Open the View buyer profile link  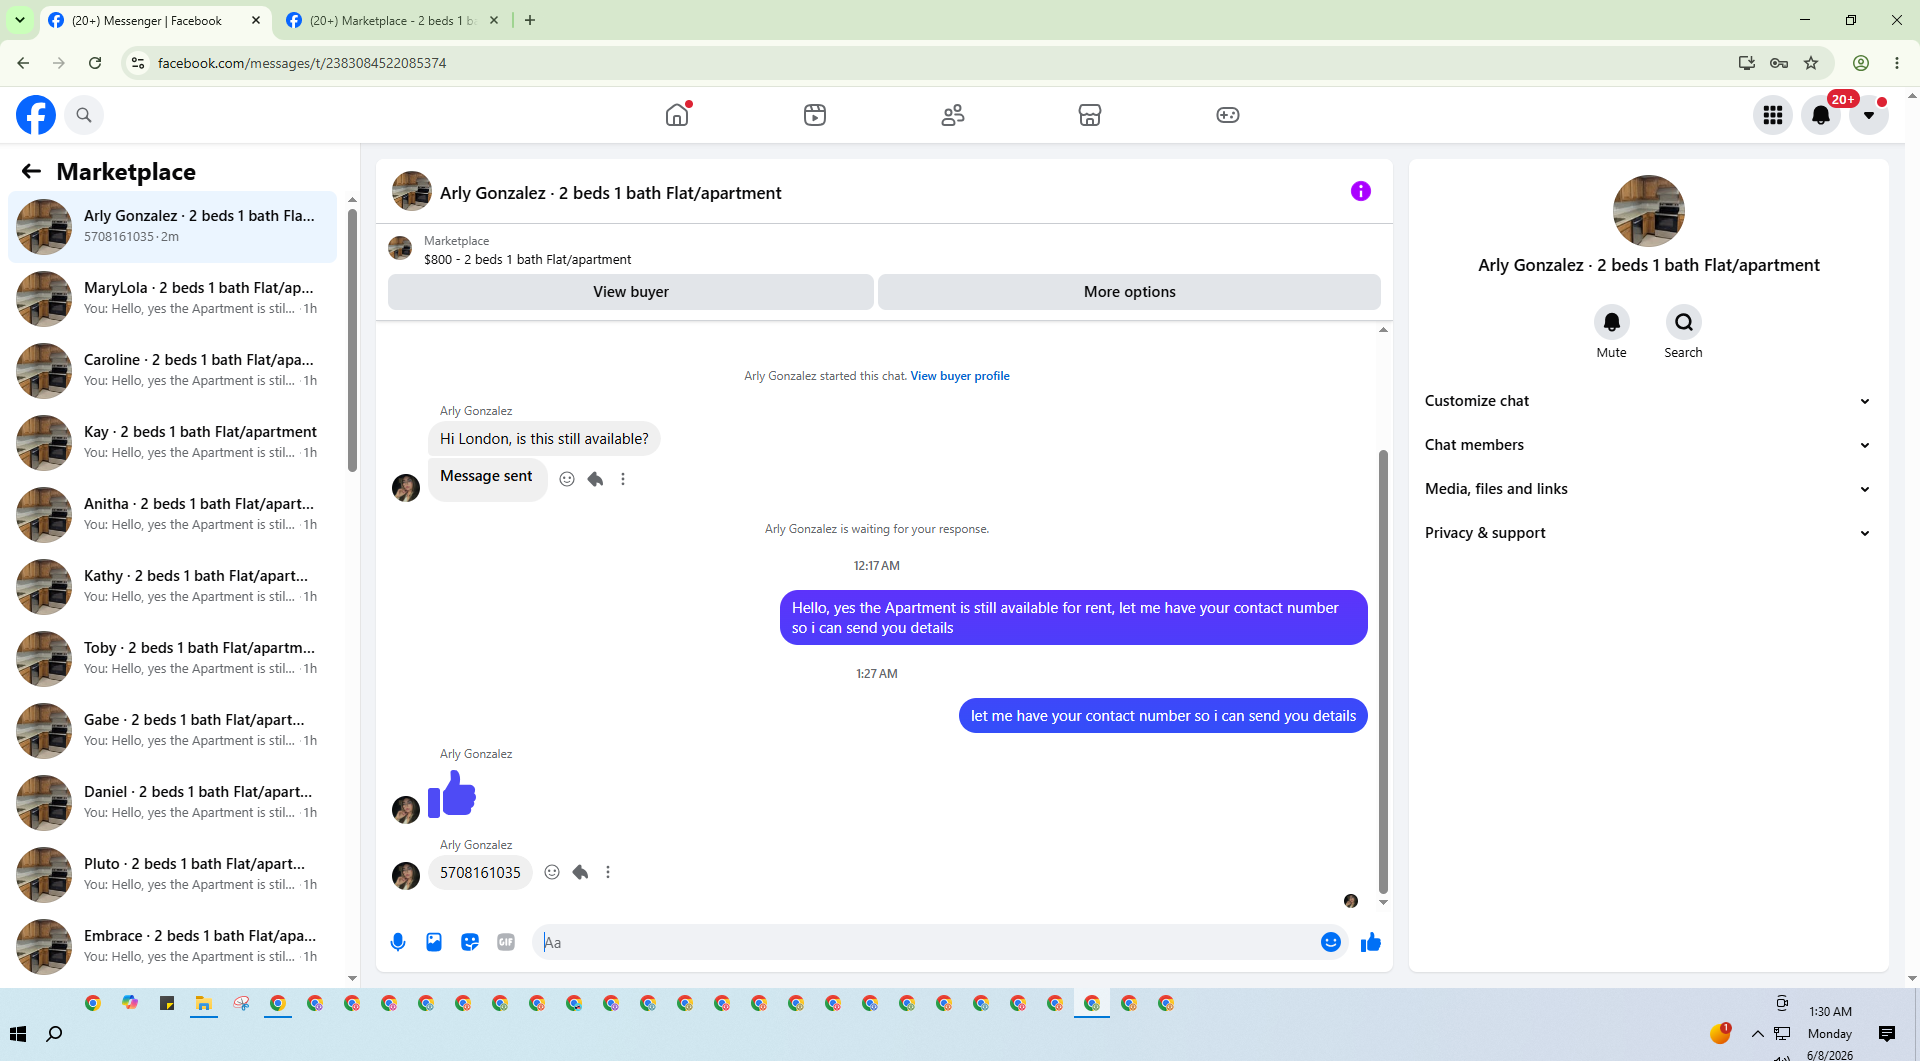coord(960,376)
